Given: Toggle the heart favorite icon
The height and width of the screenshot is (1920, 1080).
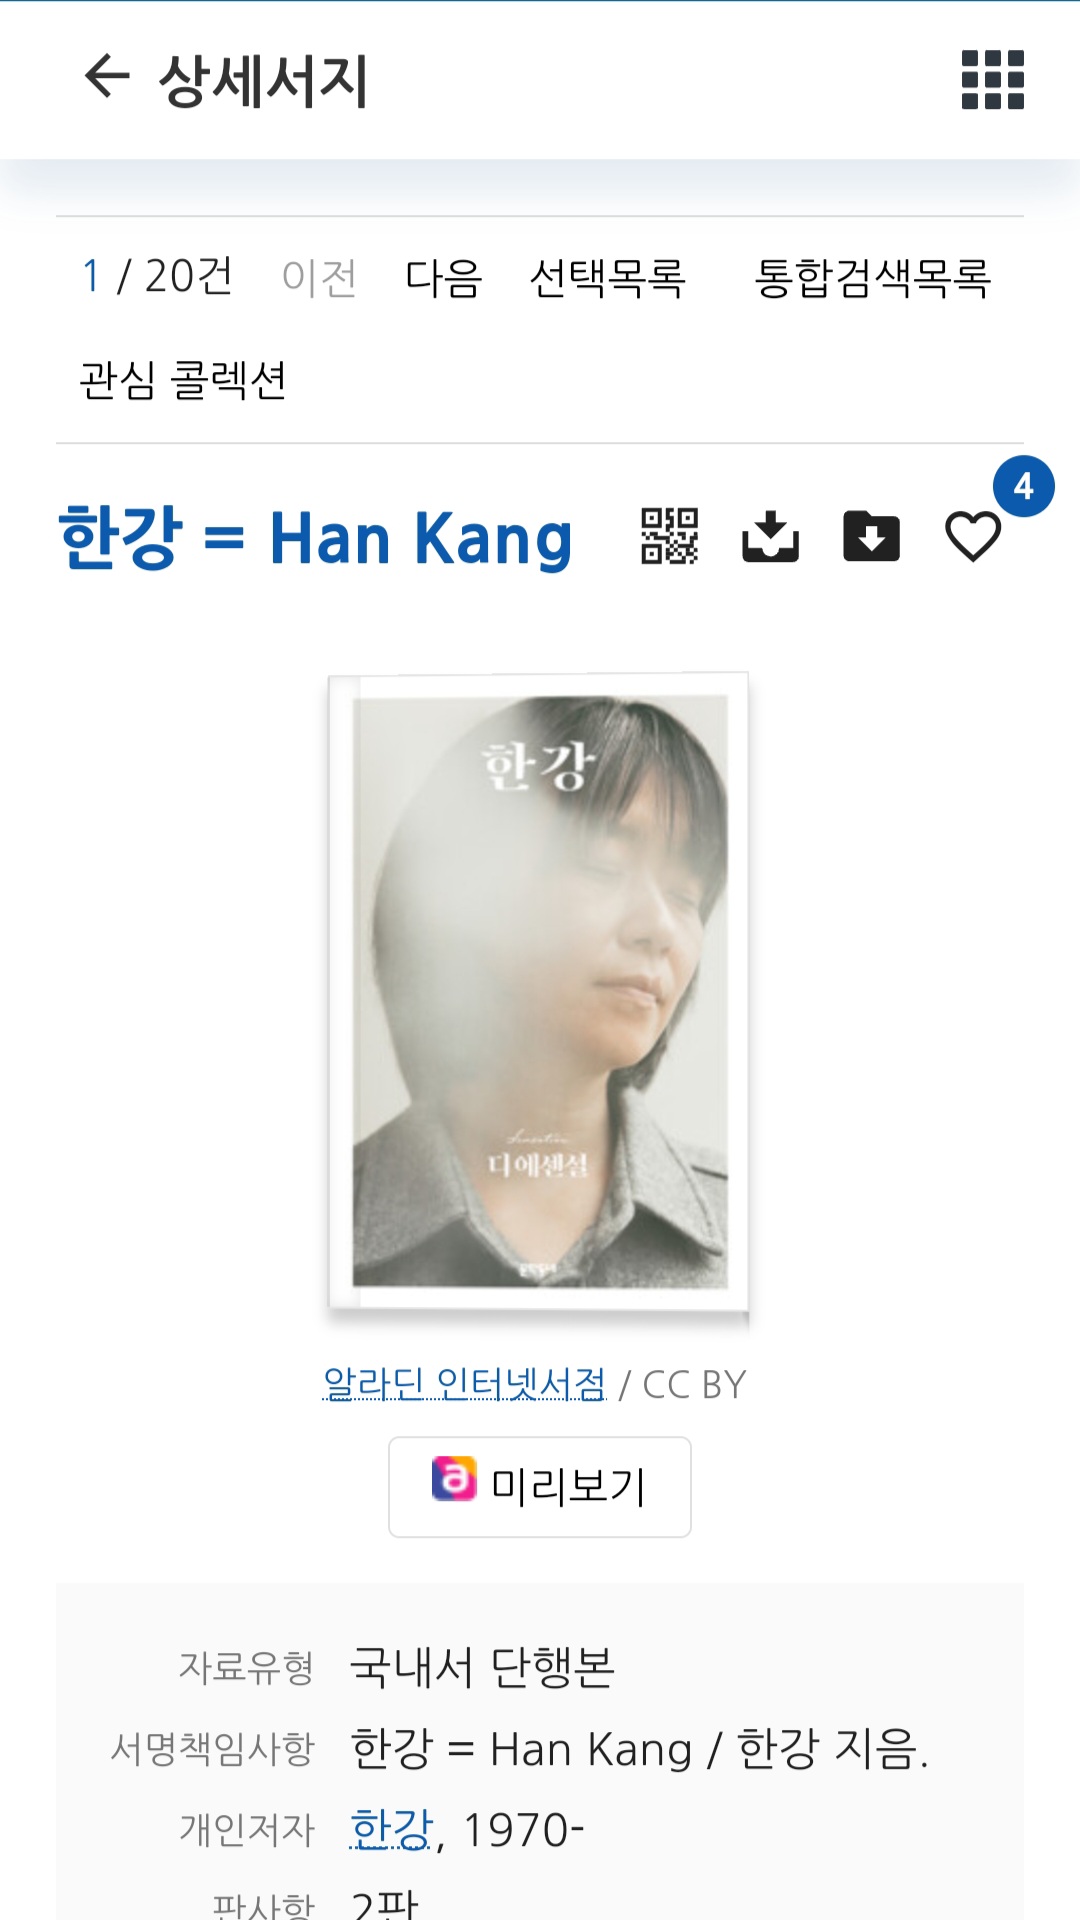Looking at the screenshot, I should point(973,536).
